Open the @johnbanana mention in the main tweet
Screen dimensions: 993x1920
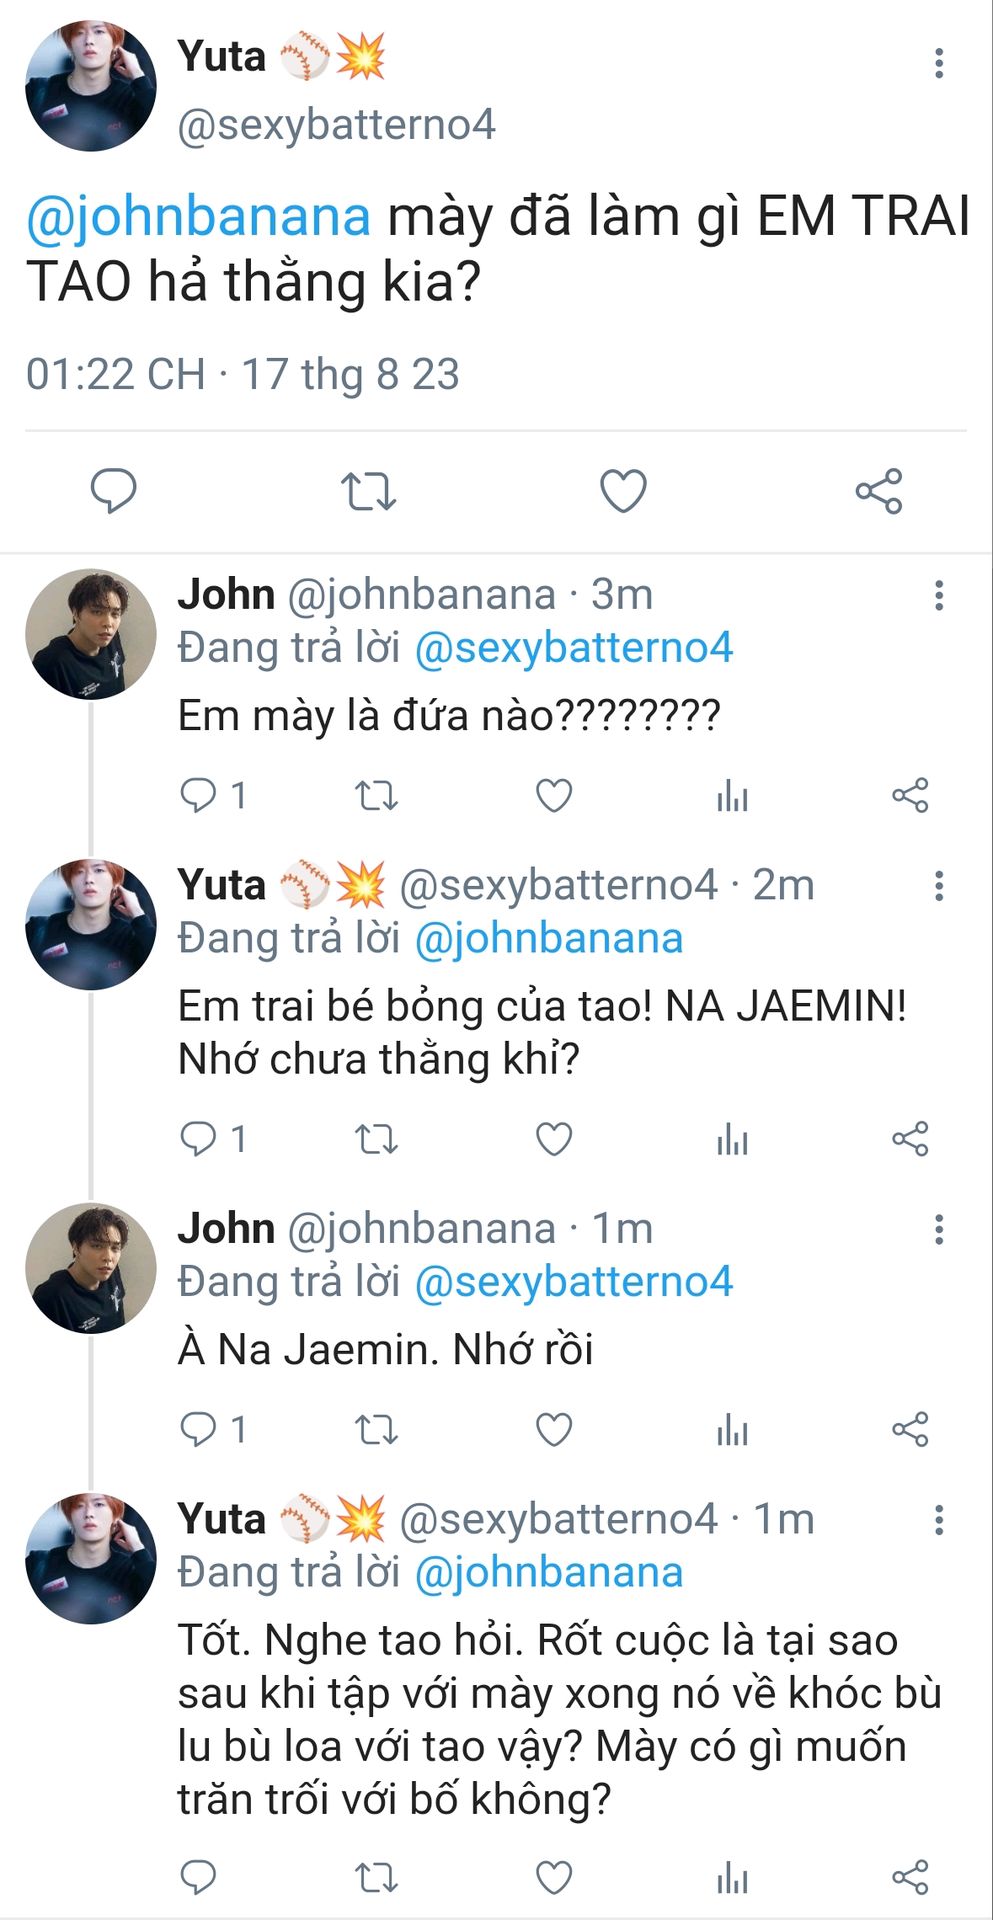[x=198, y=217]
